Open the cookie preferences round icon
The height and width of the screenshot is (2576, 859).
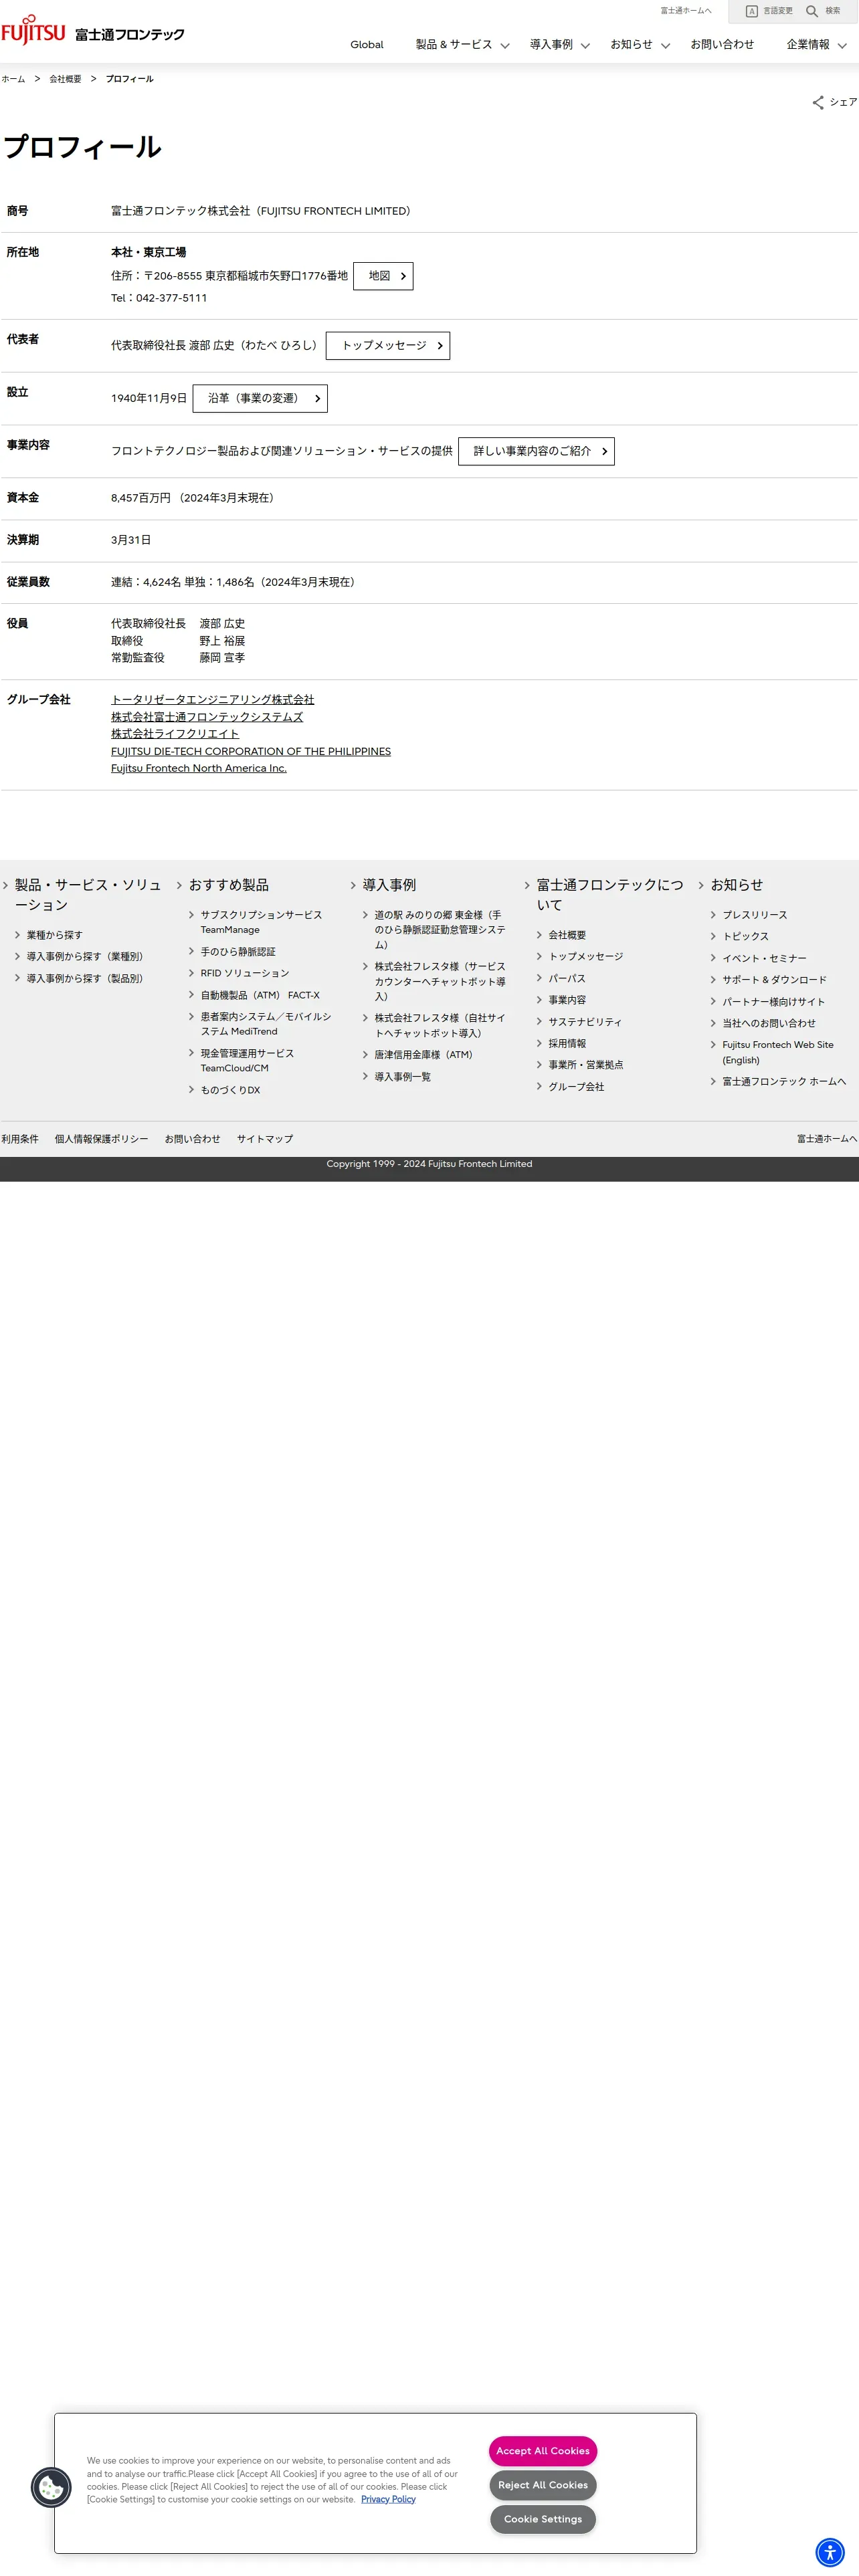(x=51, y=2487)
